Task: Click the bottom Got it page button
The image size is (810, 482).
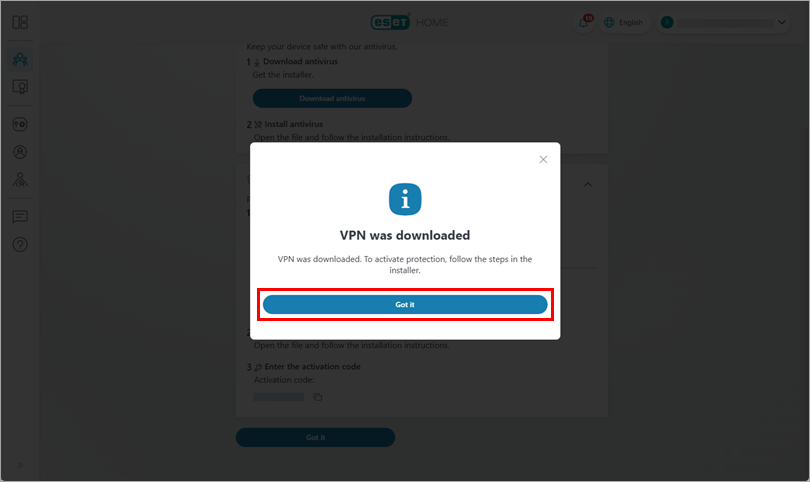Action: [x=315, y=437]
